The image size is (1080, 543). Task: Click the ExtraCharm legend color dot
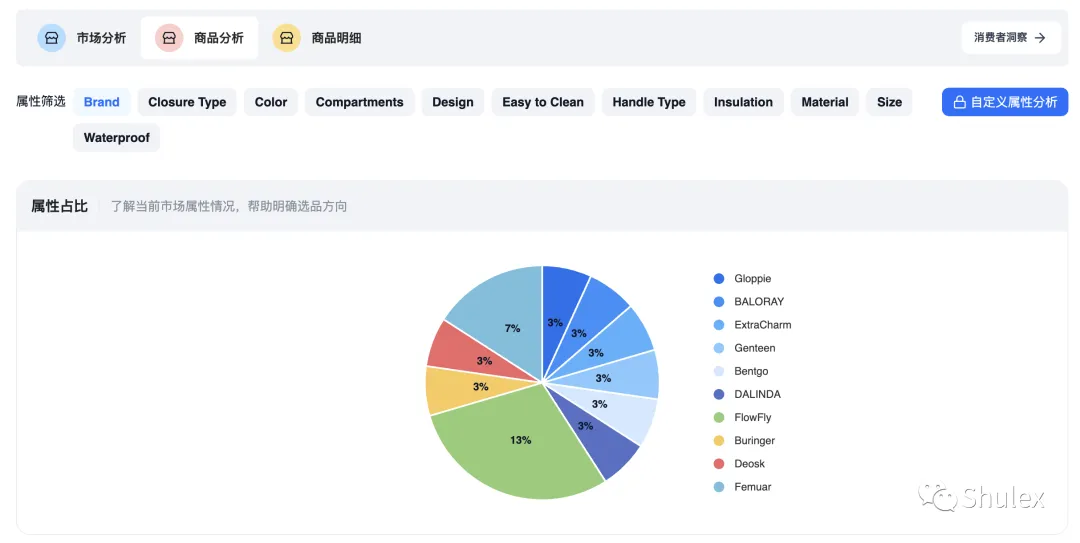pos(719,325)
